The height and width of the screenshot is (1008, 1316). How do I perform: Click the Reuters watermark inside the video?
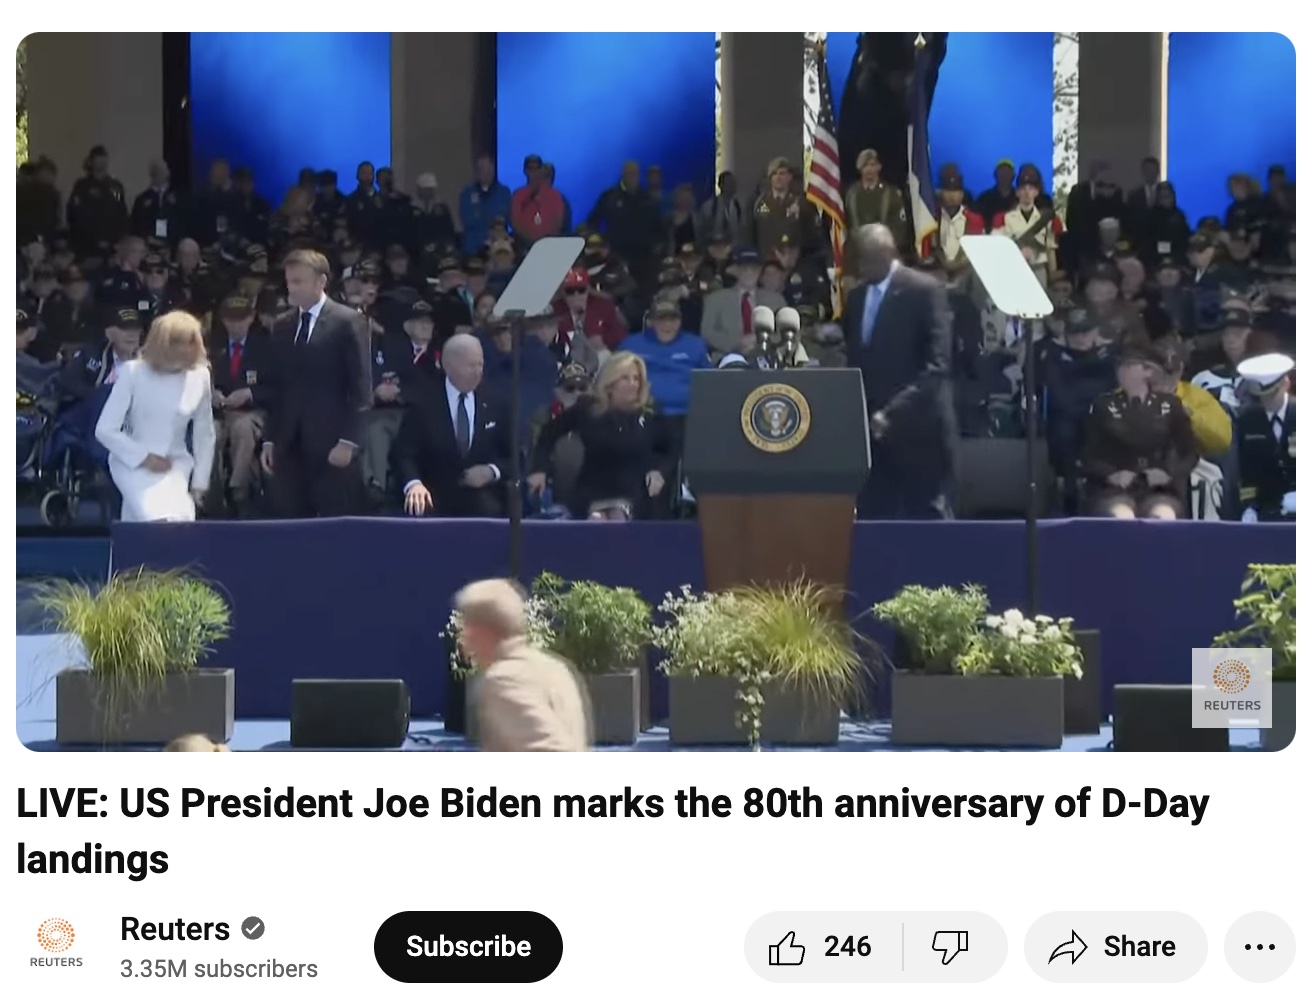point(1232,687)
